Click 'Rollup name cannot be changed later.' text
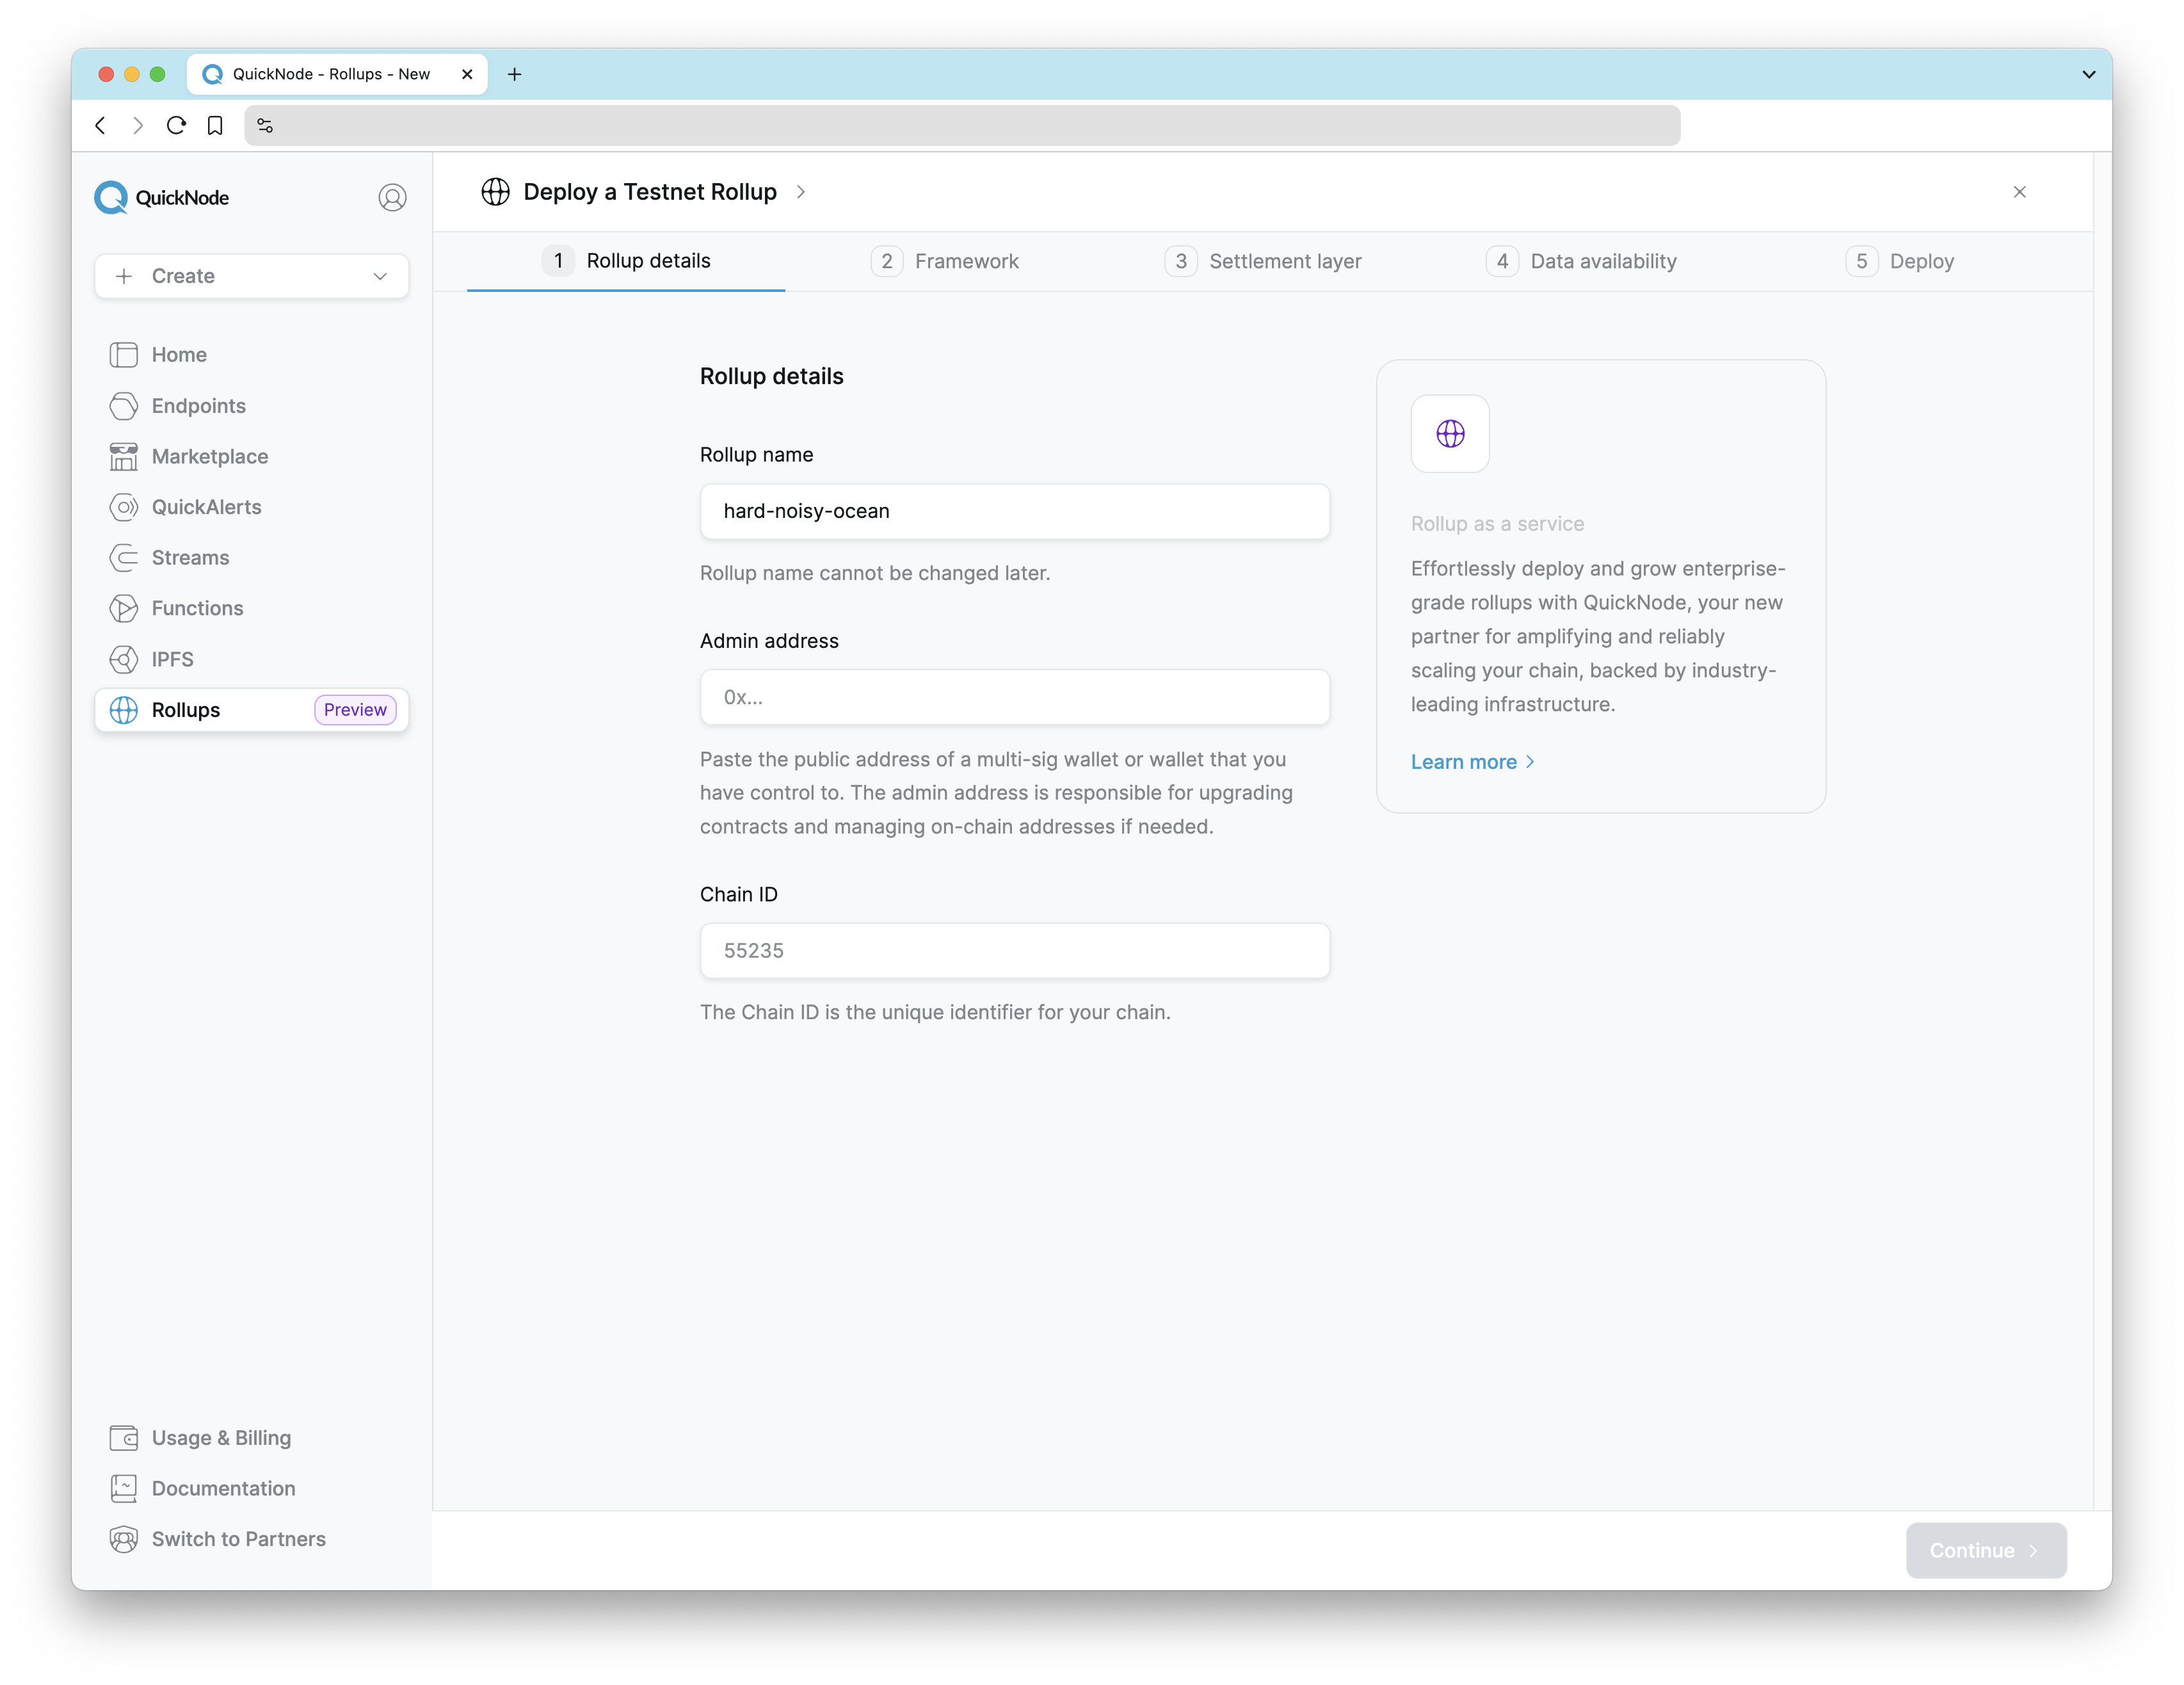 pos(875,574)
